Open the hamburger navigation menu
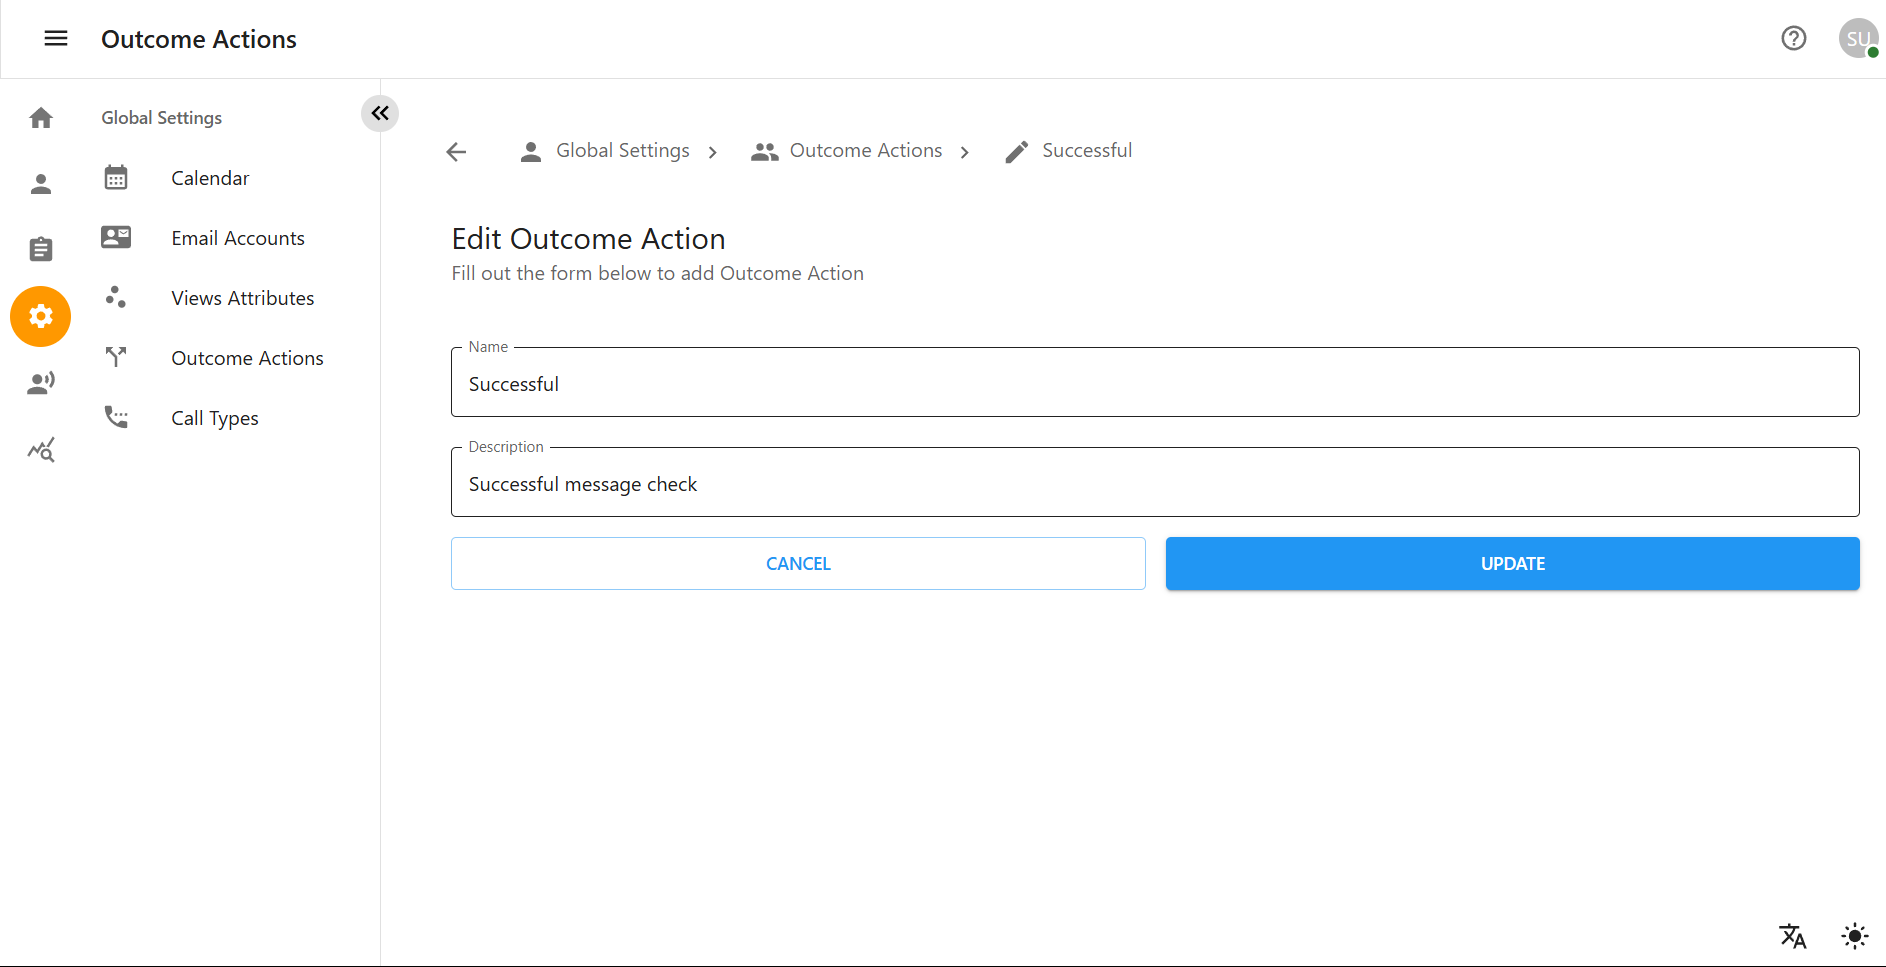This screenshot has height=967, width=1886. (x=56, y=39)
